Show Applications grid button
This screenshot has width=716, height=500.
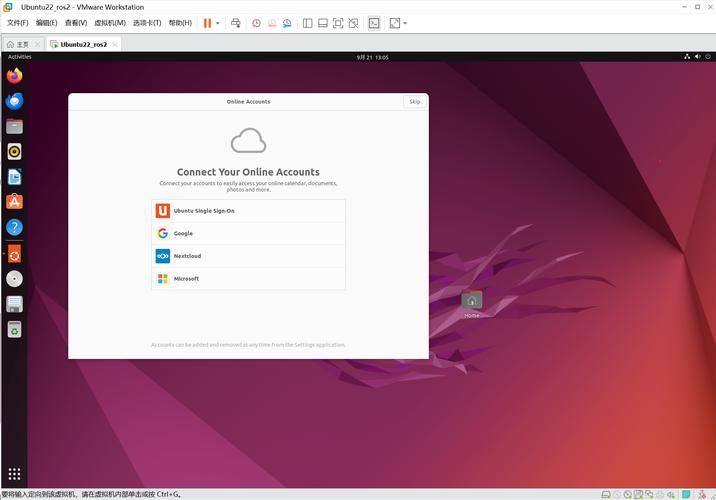click(x=15, y=474)
